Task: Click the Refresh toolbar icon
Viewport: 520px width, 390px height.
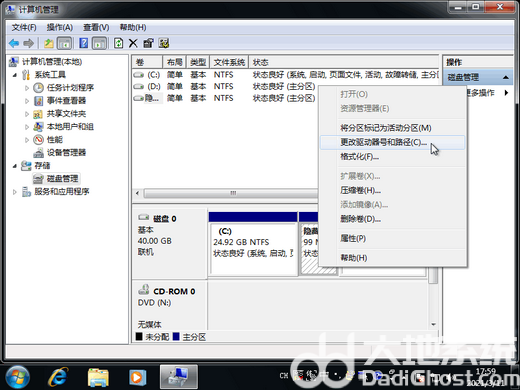Action: (x=118, y=43)
